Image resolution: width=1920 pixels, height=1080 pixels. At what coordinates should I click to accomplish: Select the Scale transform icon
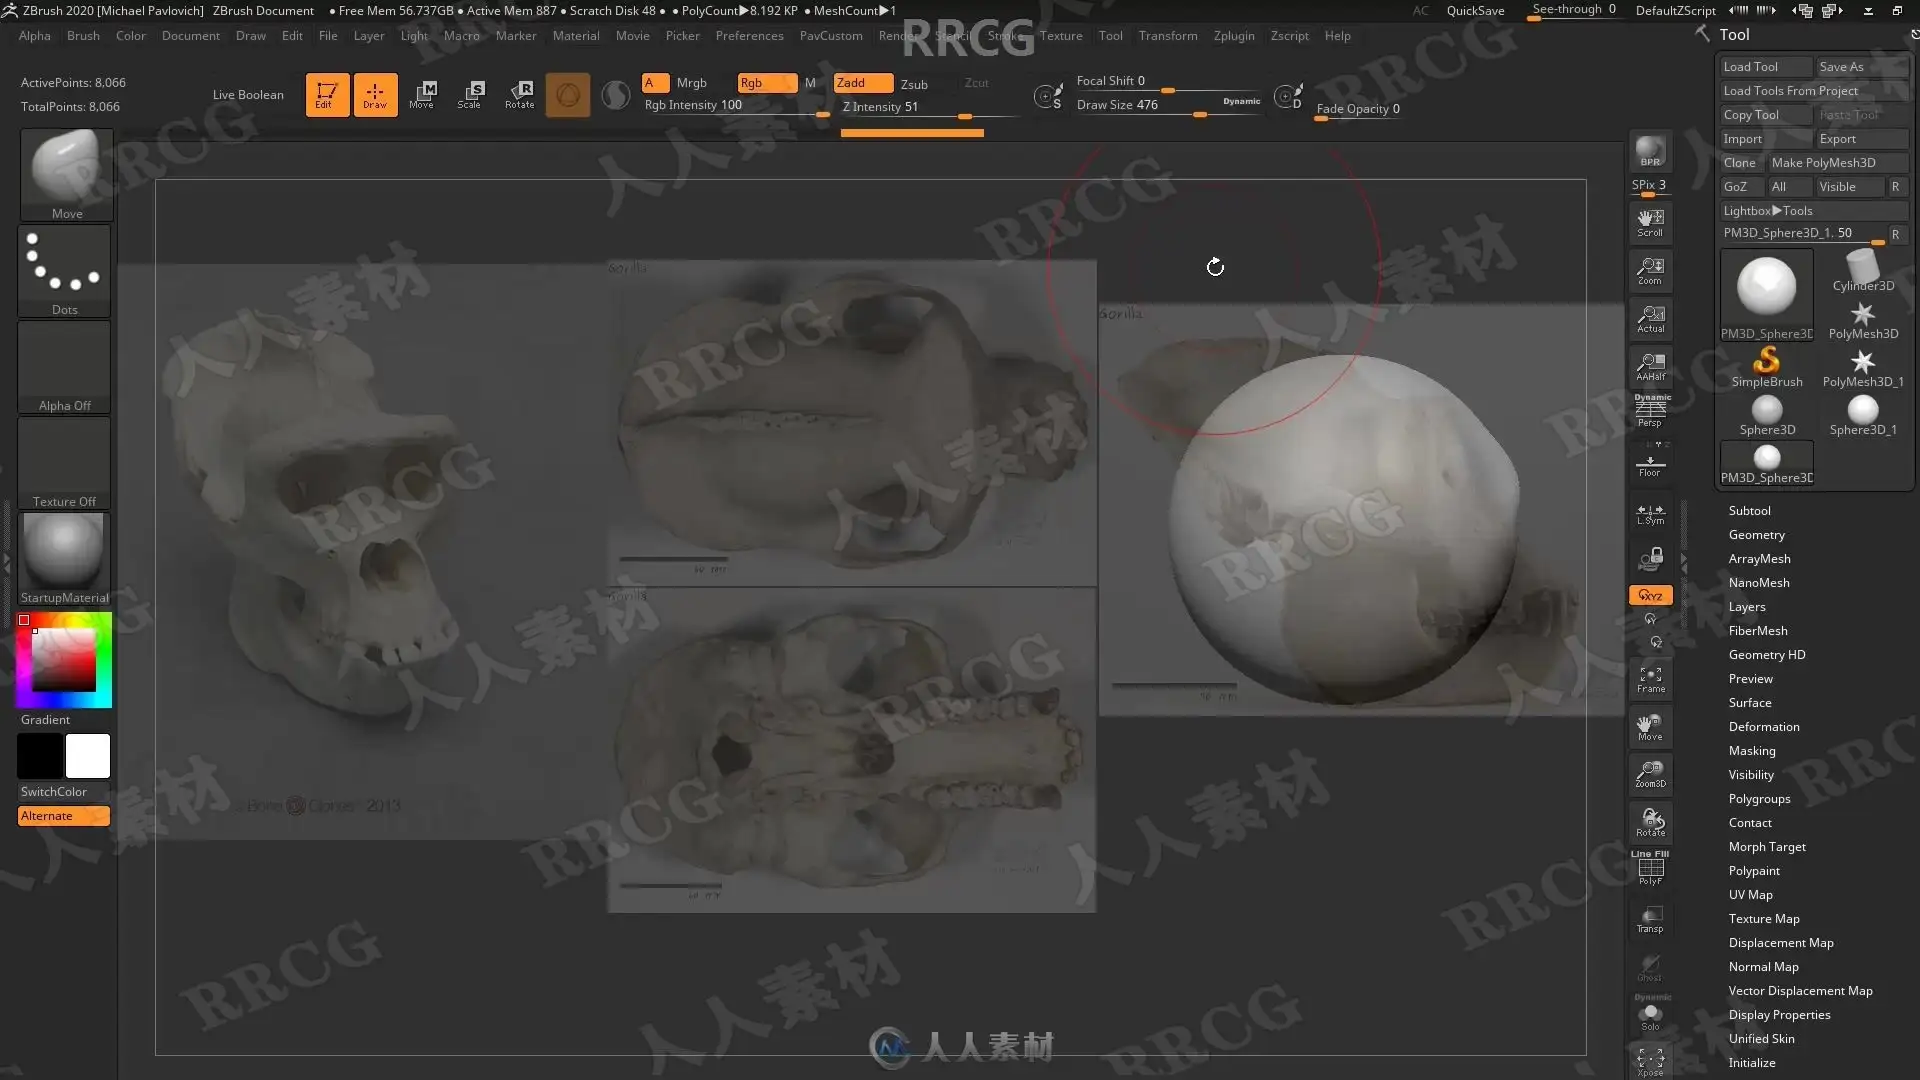[470, 94]
